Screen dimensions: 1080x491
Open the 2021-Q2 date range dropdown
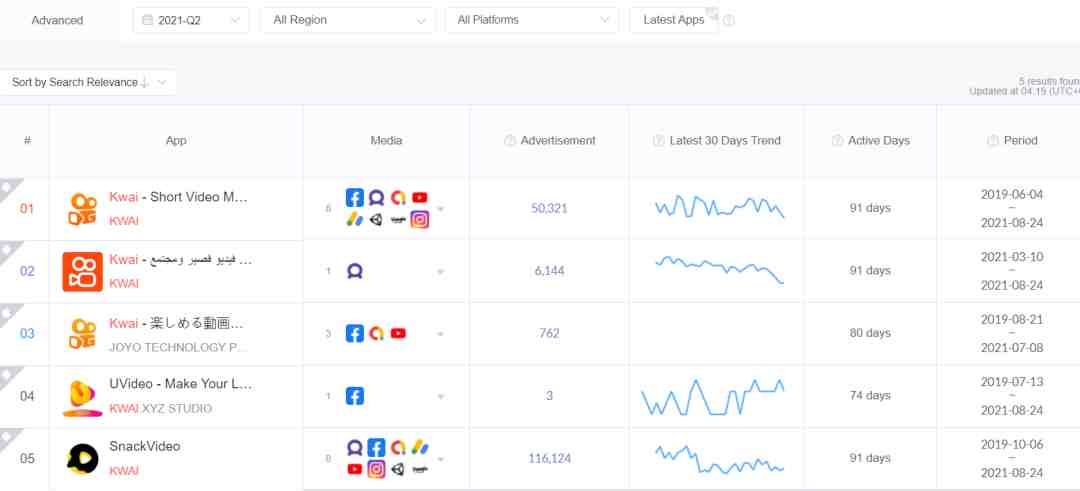tap(191, 20)
